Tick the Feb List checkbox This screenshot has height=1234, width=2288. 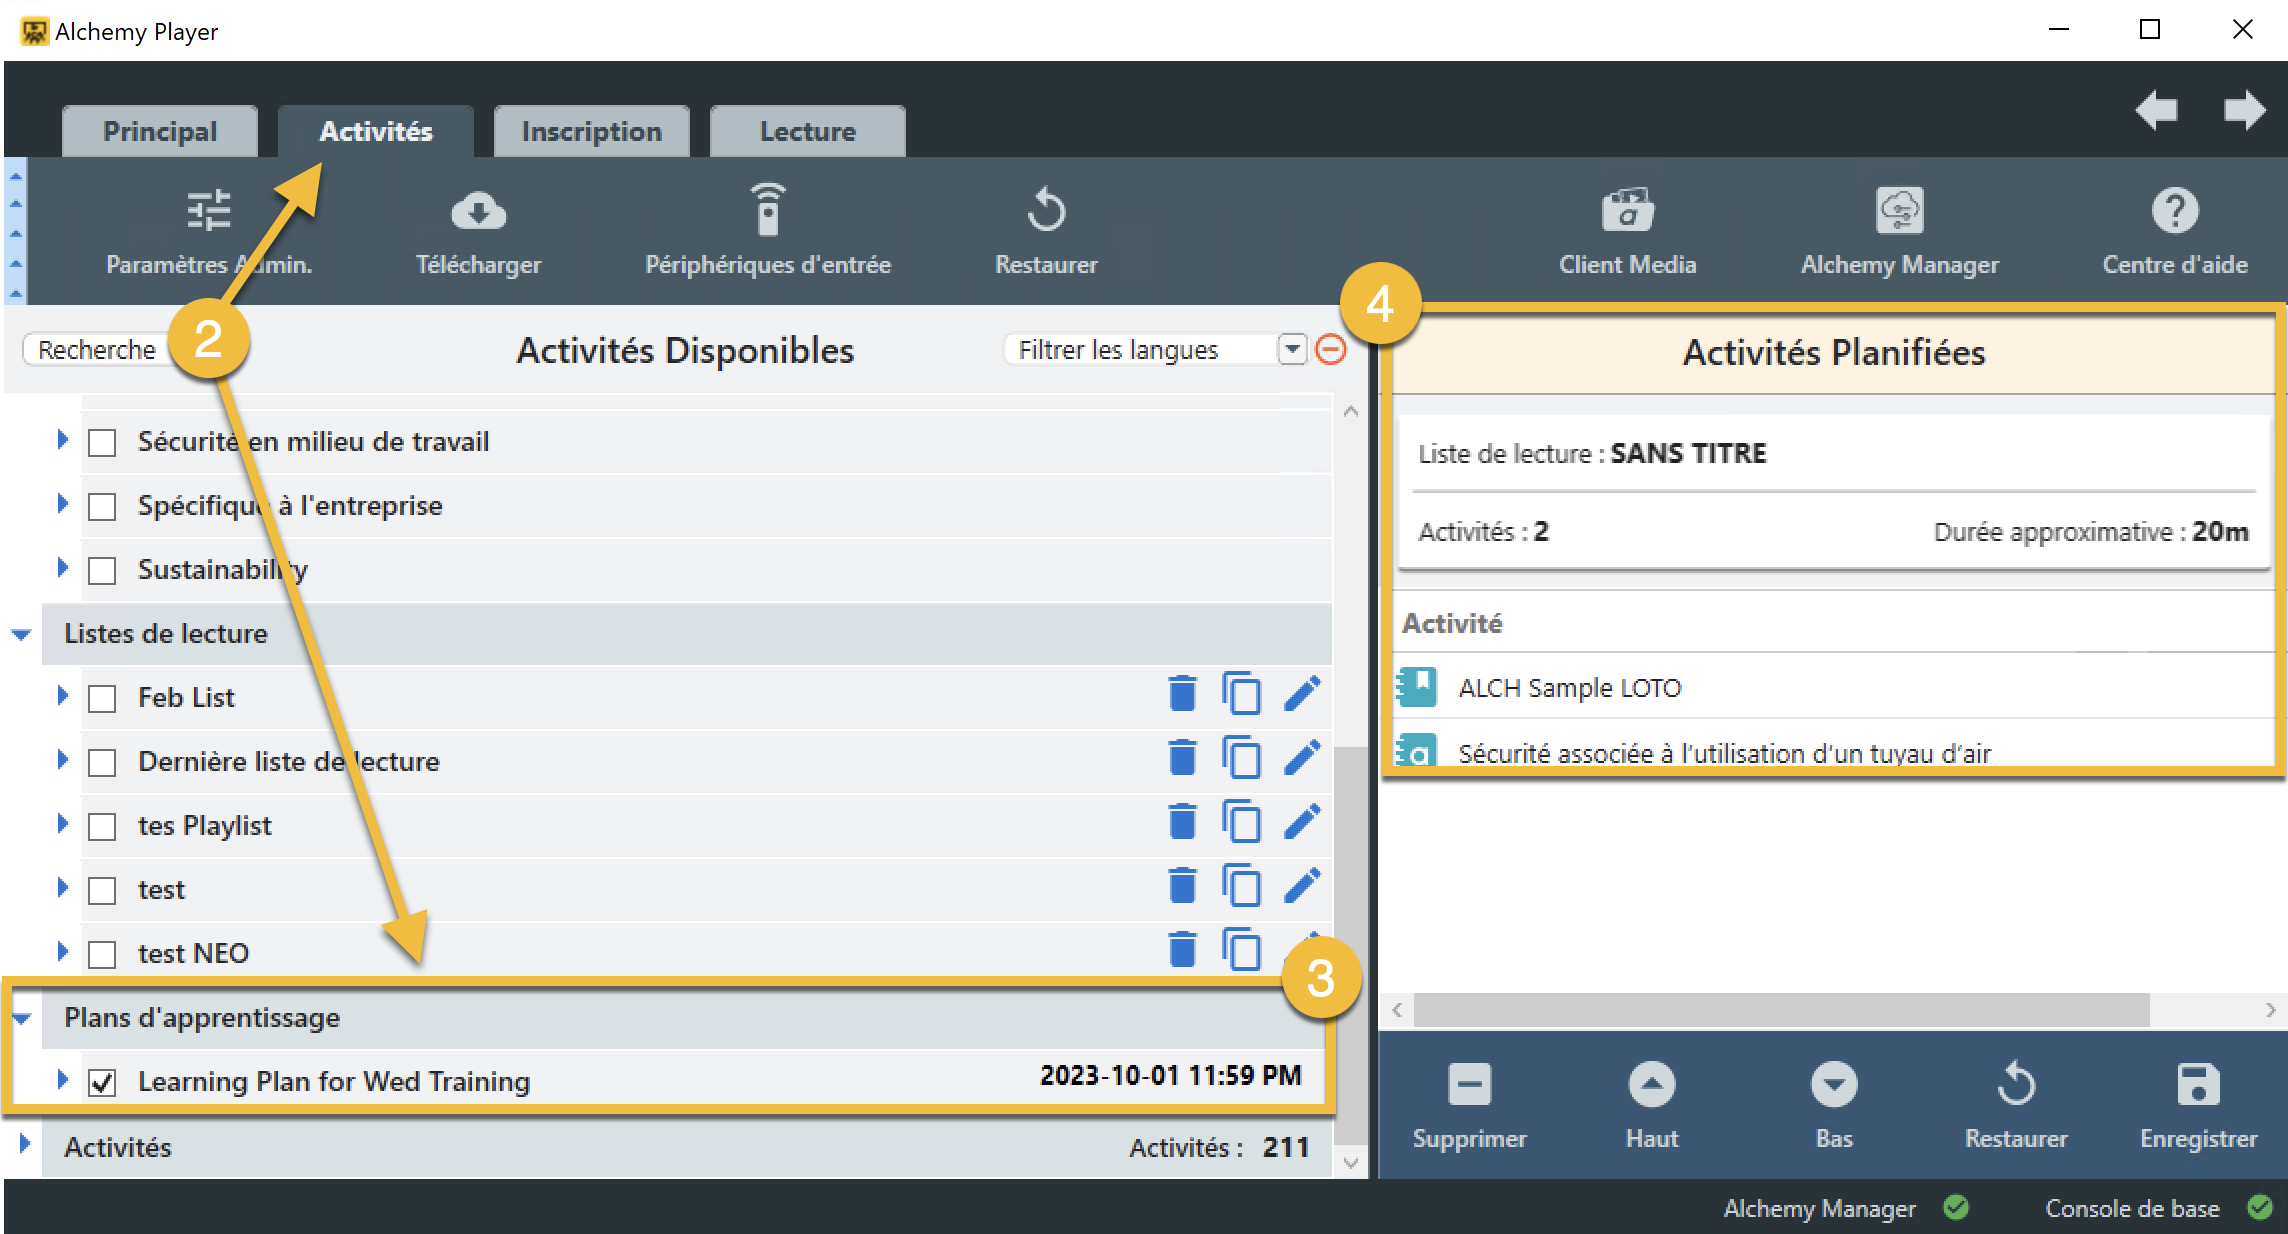coord(102,698)
